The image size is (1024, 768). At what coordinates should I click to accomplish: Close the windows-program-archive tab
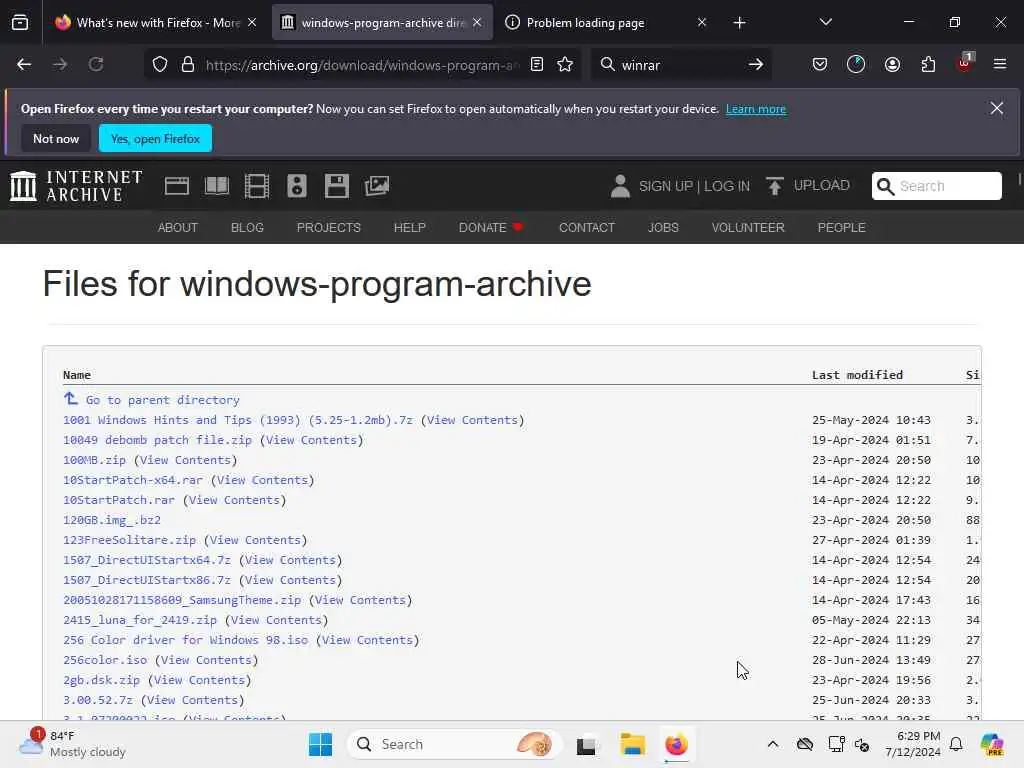pos(477,23)
